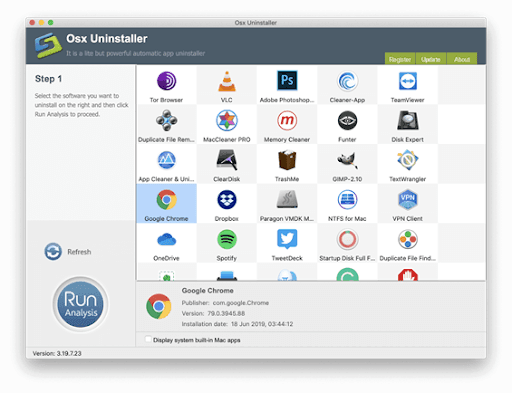512x393 pixels.
Task: Select App Cleaner & Uninstaller icon
Action: tap(166, 160)
